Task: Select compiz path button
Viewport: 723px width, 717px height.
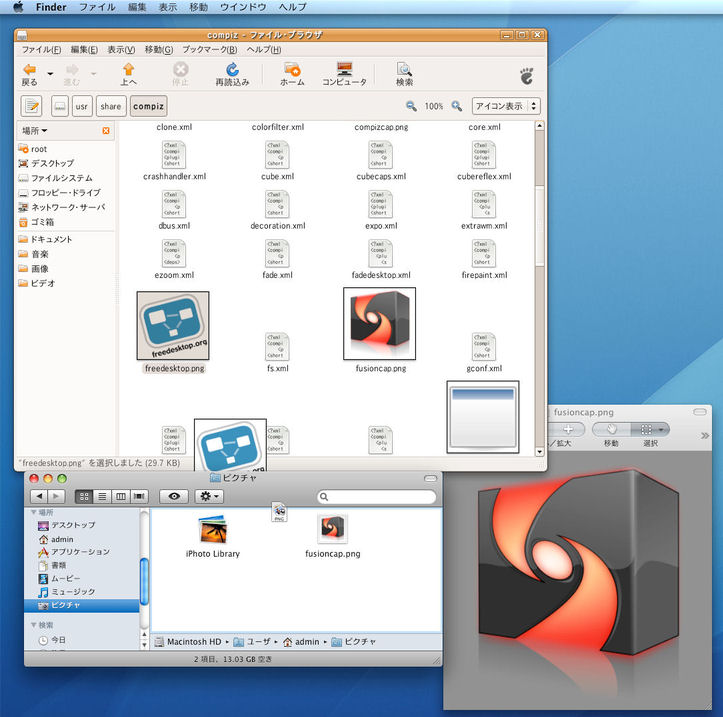Action: [148, 106]
